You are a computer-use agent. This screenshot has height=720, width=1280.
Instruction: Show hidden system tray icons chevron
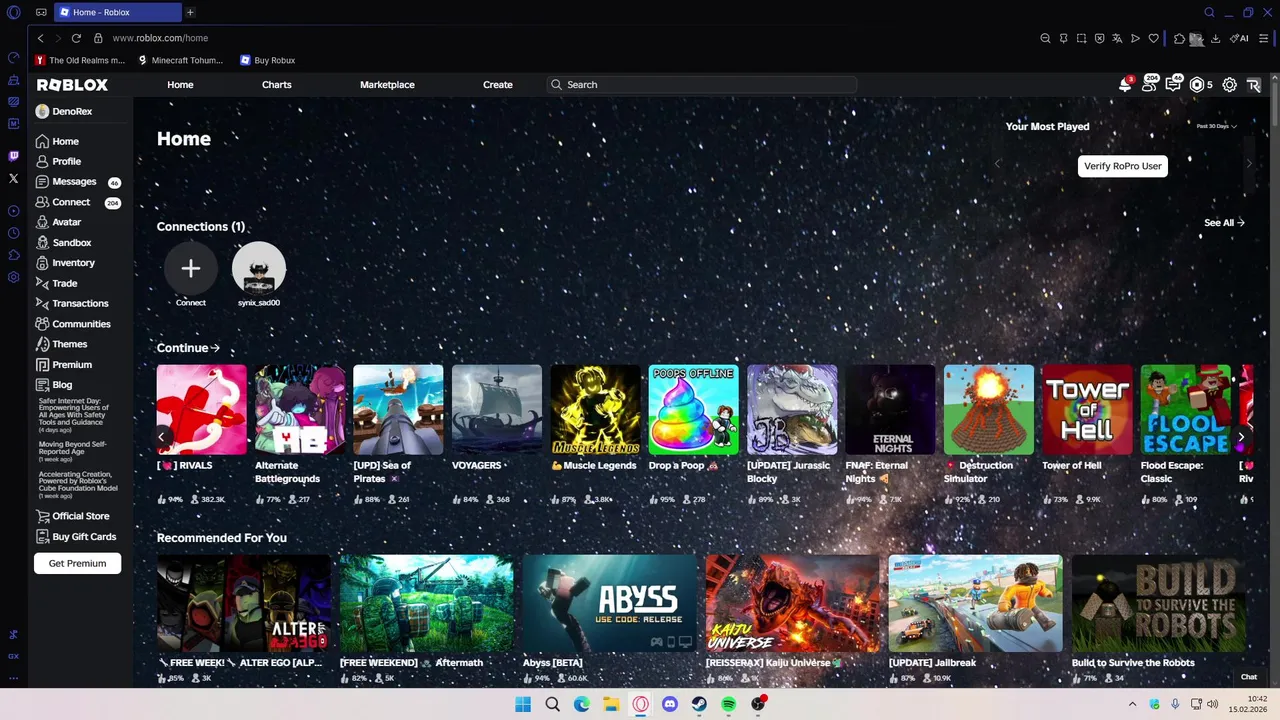point(1132,704)
